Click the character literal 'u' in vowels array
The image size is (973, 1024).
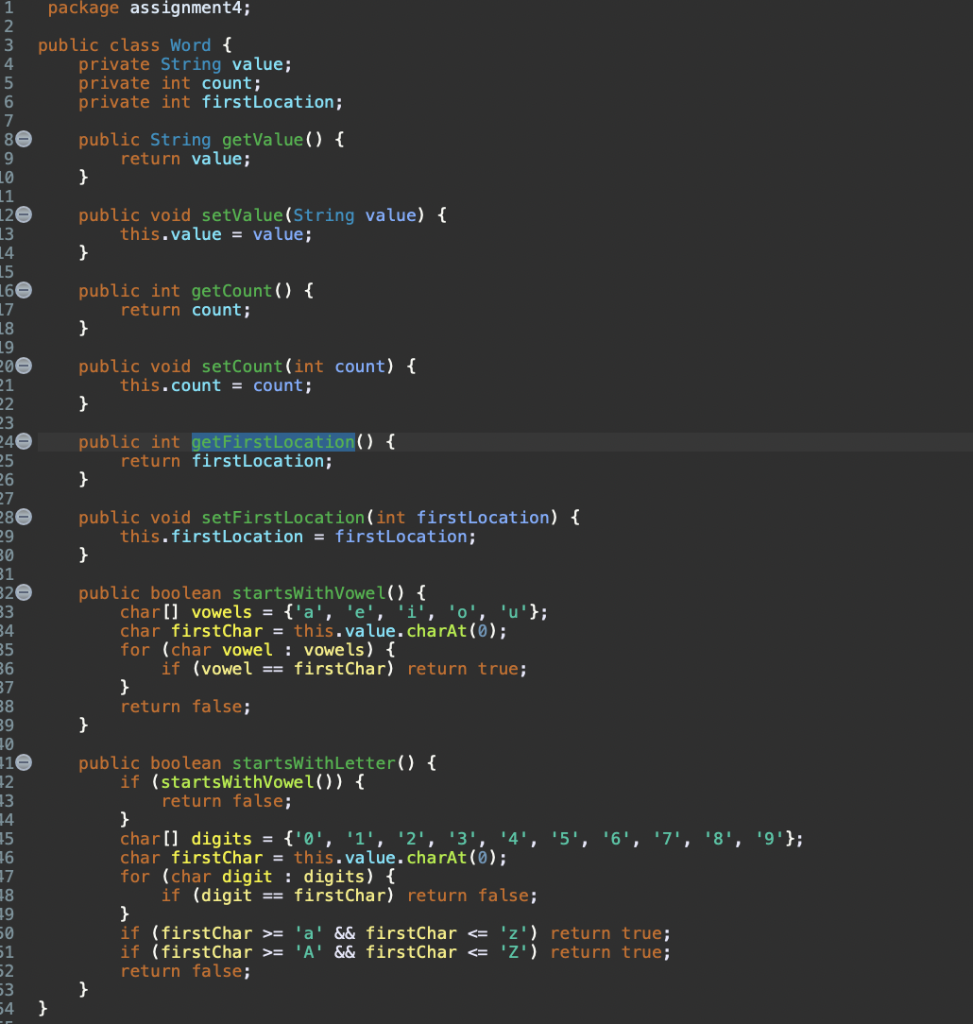point(514,613)
